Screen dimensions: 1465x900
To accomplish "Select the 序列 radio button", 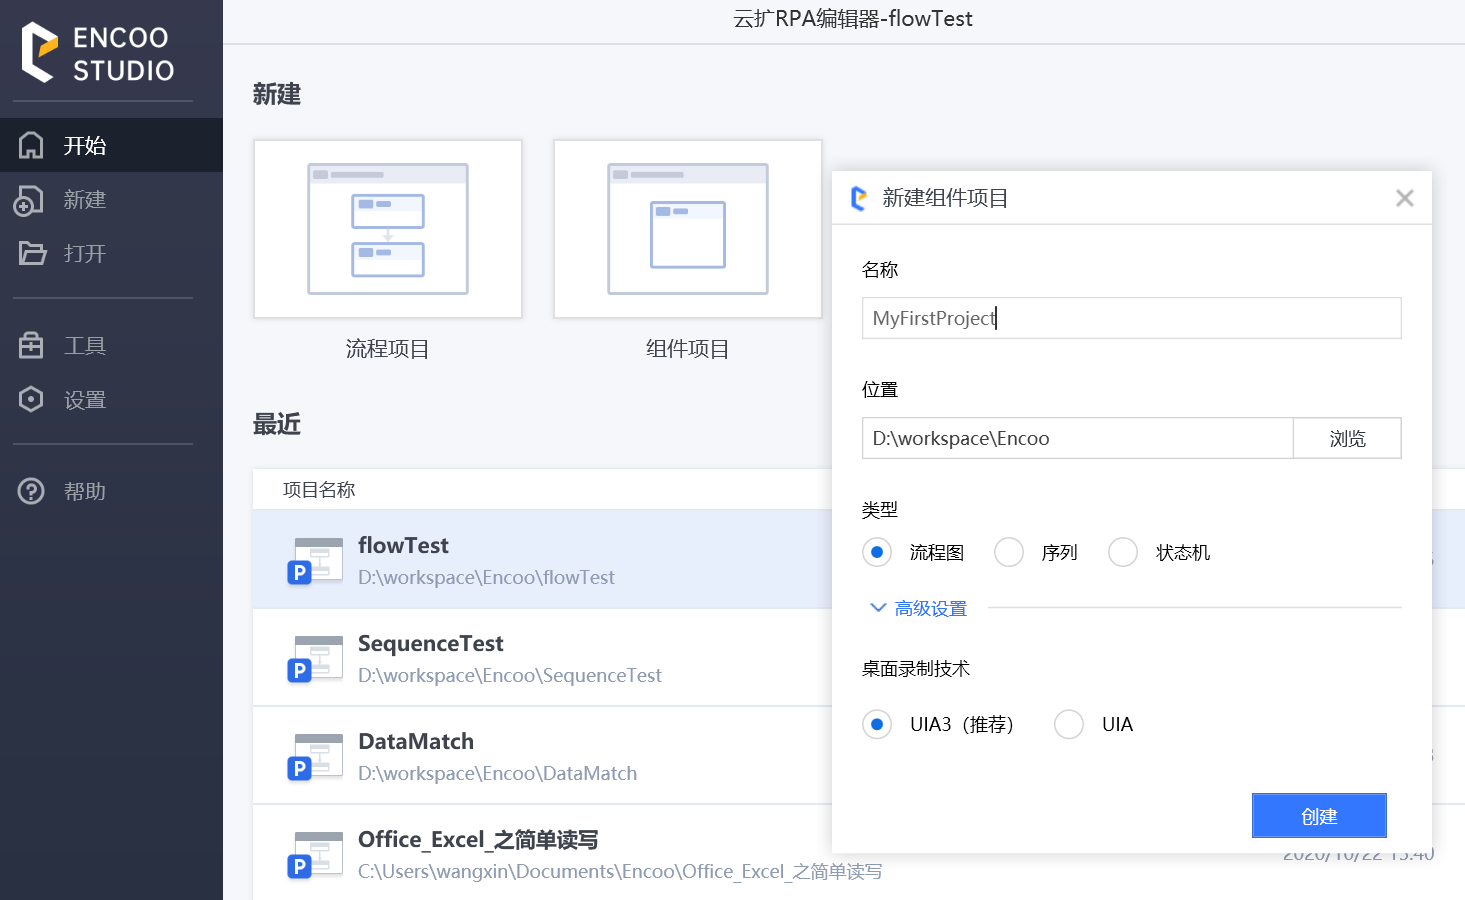I will pyautogui.click(x=1009, y=552).
